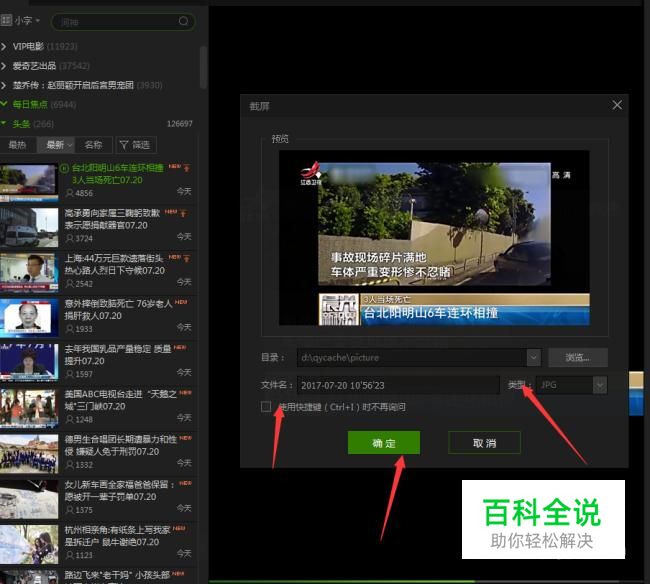Viewport: 650px width, 584px height.
Task: Click the 126697 count text
Action: (x=179, y=124)
